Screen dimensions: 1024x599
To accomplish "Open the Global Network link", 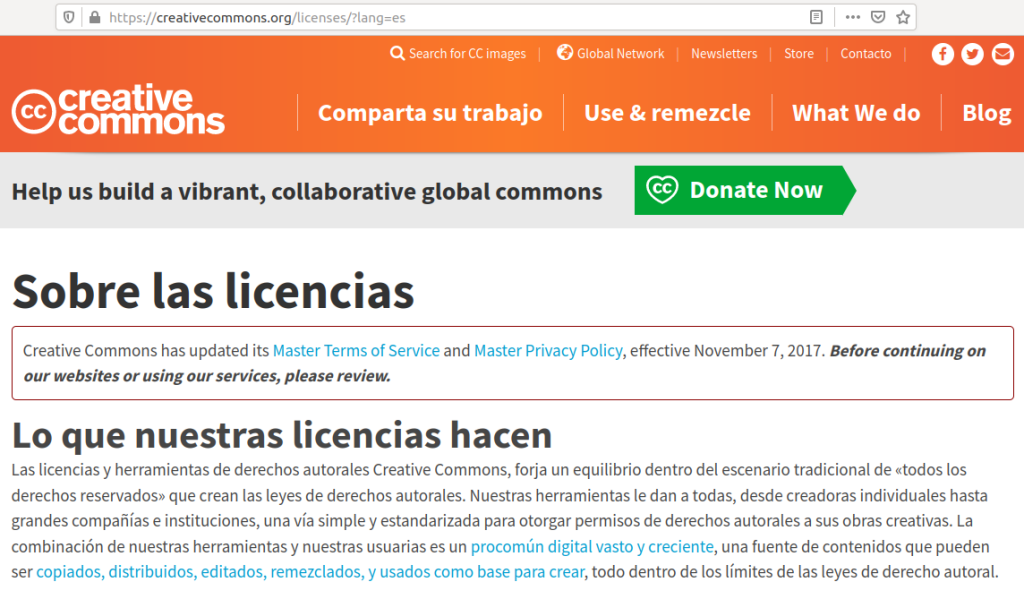I will click(x=620, y=54).
